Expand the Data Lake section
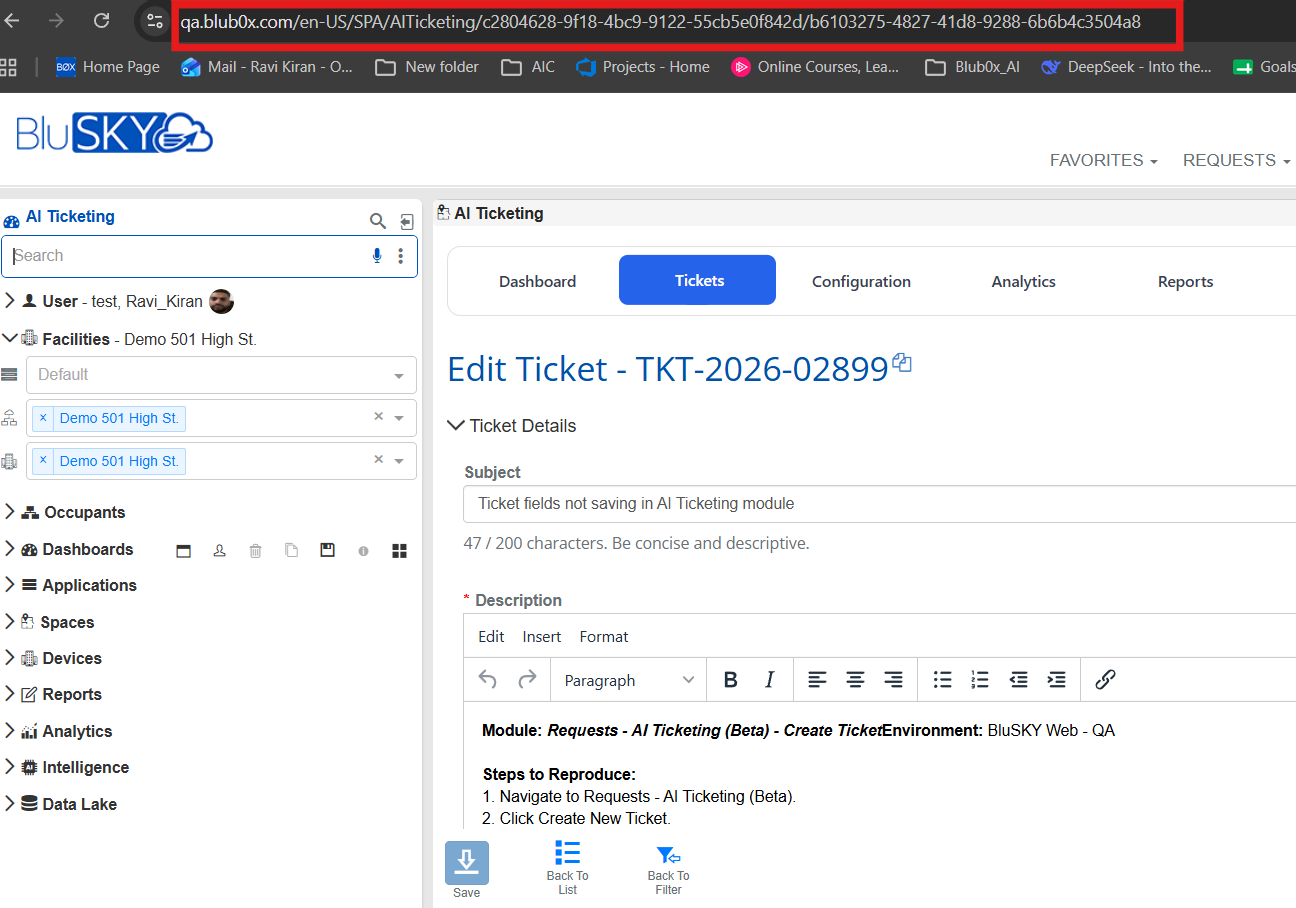 pyautogui.click(x=10, y=804)
